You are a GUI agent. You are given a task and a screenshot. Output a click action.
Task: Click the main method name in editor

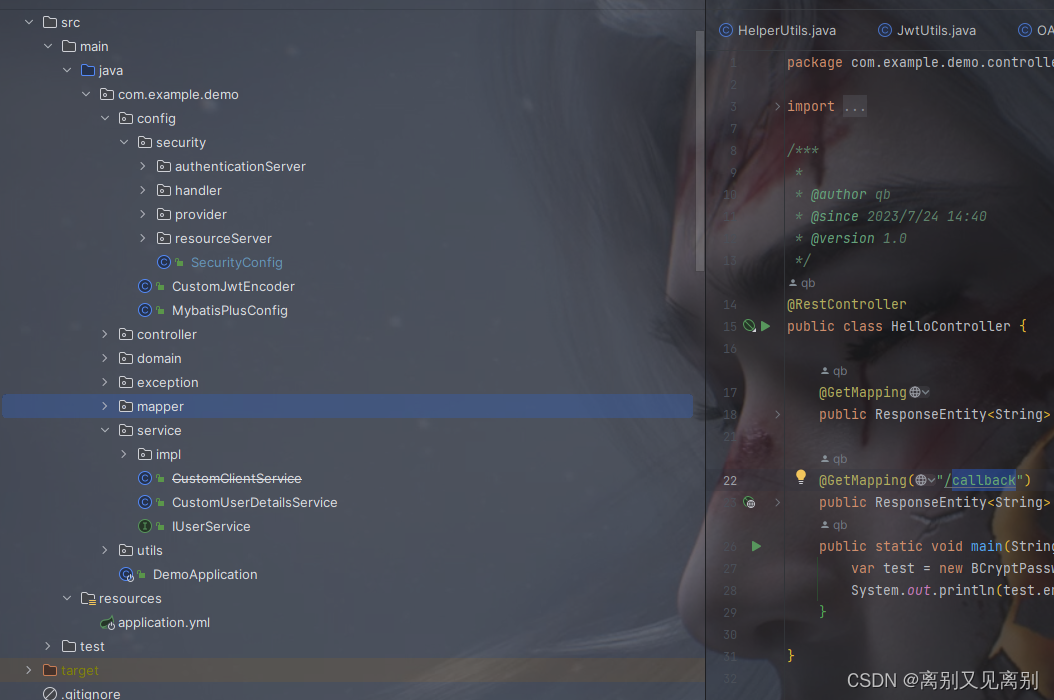986,546
